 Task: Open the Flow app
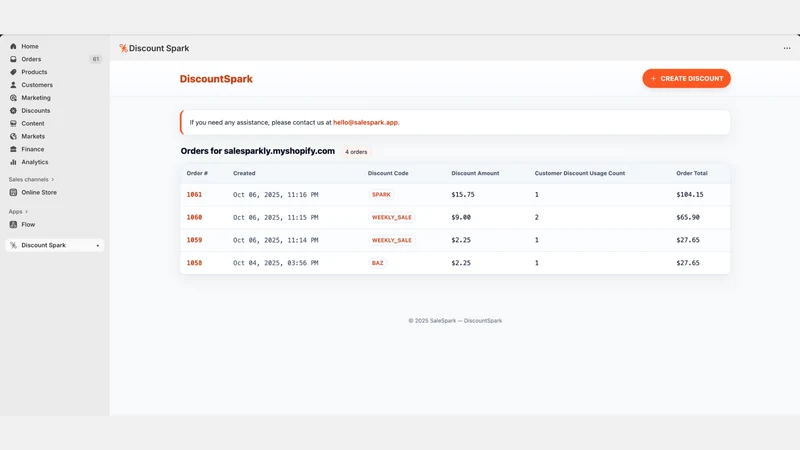point(28,224)
